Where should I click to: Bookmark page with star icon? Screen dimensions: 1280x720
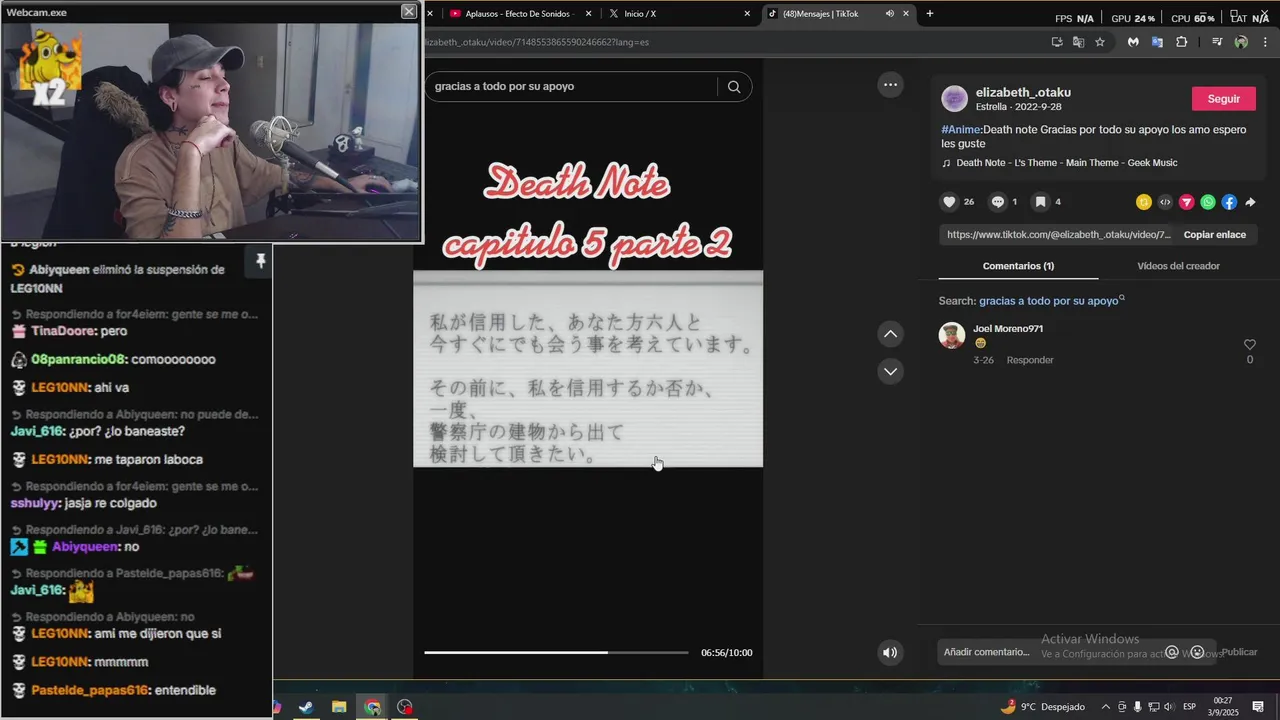tap(1100, 42)
